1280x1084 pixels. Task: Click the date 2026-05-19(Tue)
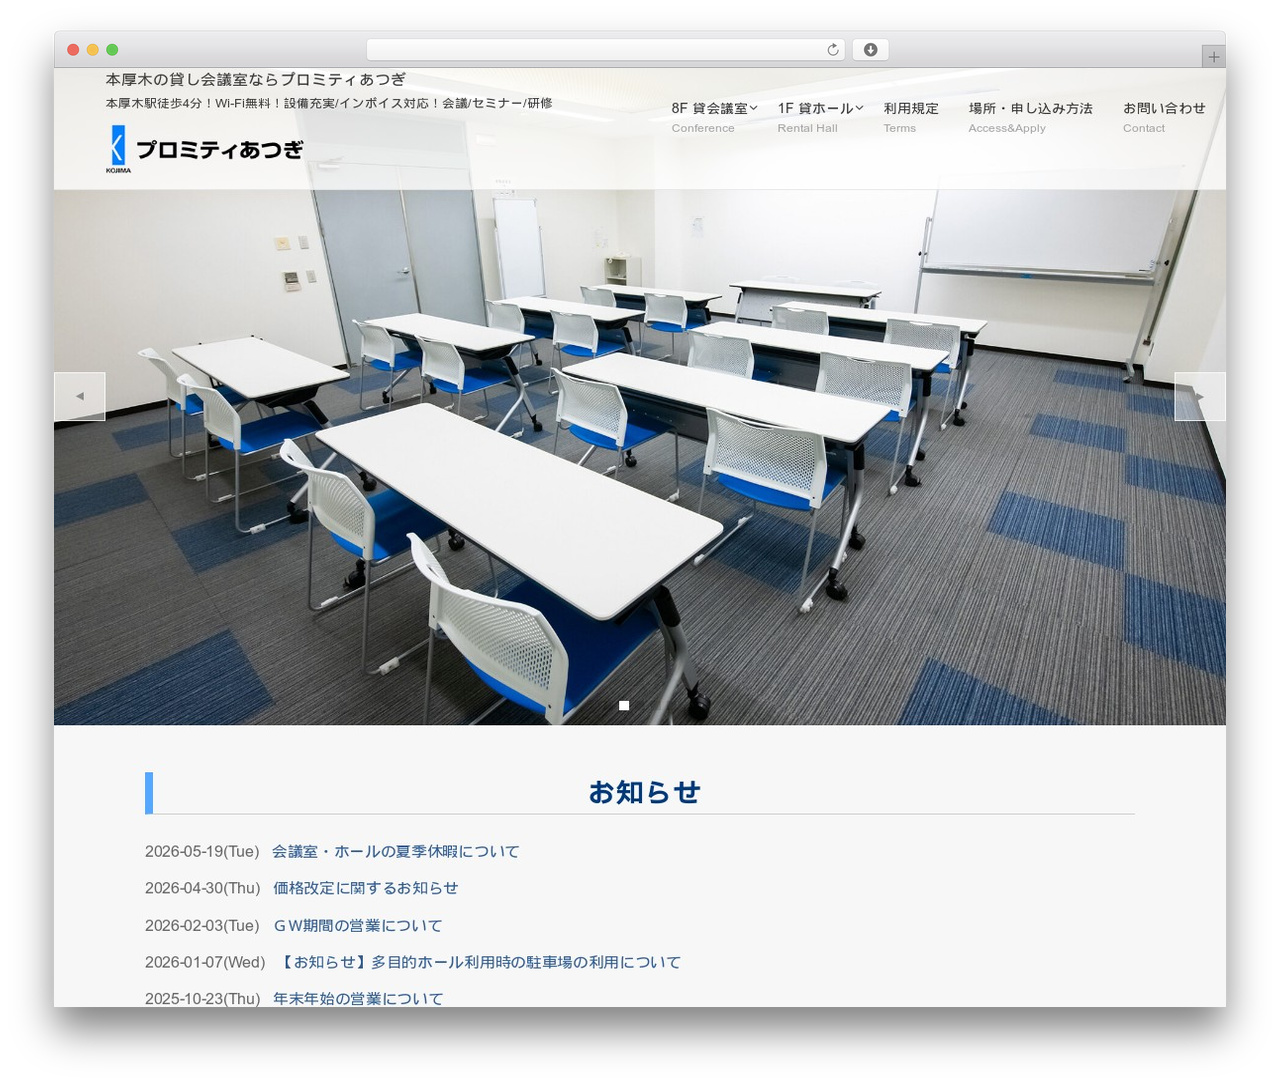coord(202,852)
